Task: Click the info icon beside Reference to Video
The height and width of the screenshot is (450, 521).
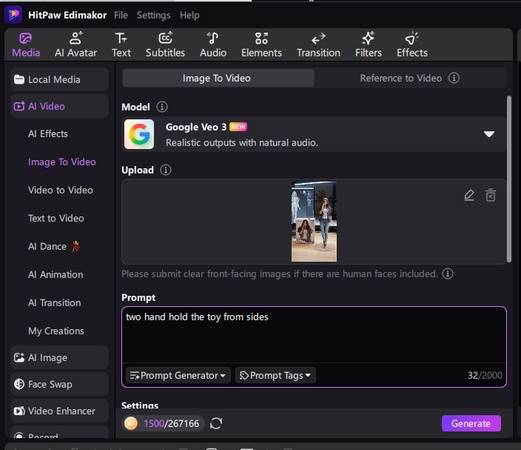Action: (454, 78)
